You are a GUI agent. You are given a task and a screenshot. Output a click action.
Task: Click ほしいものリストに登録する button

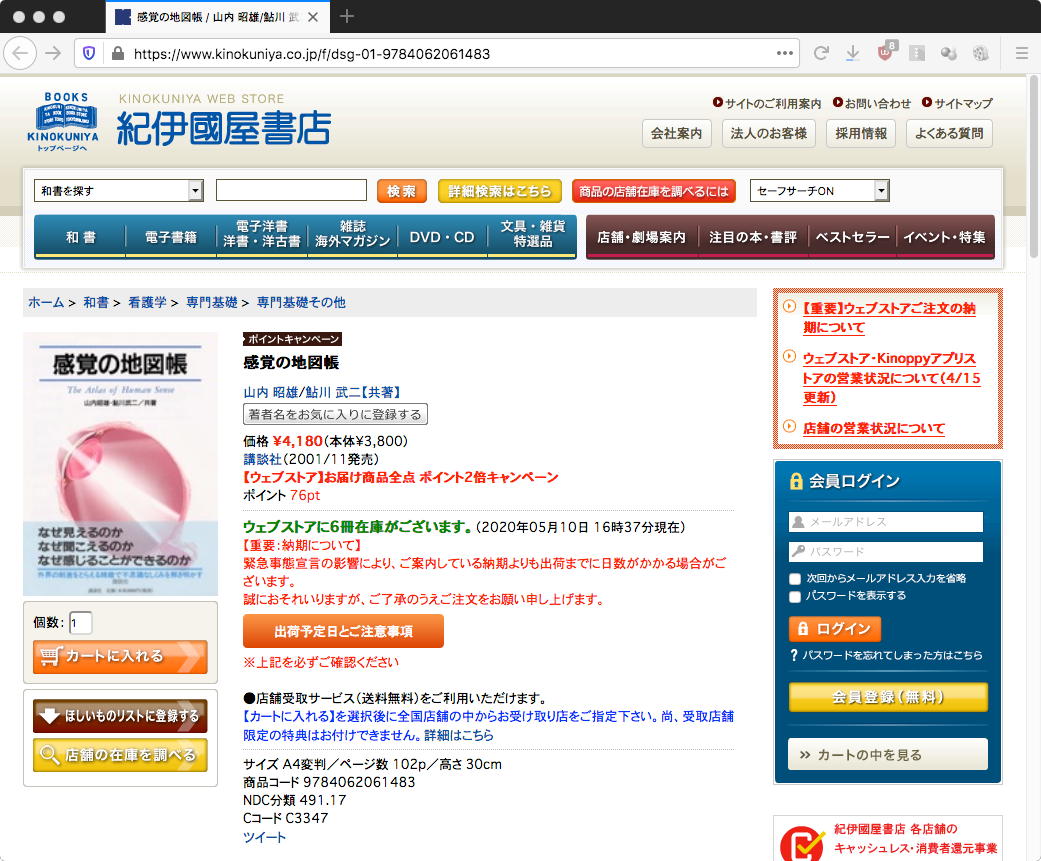(120, 716)
